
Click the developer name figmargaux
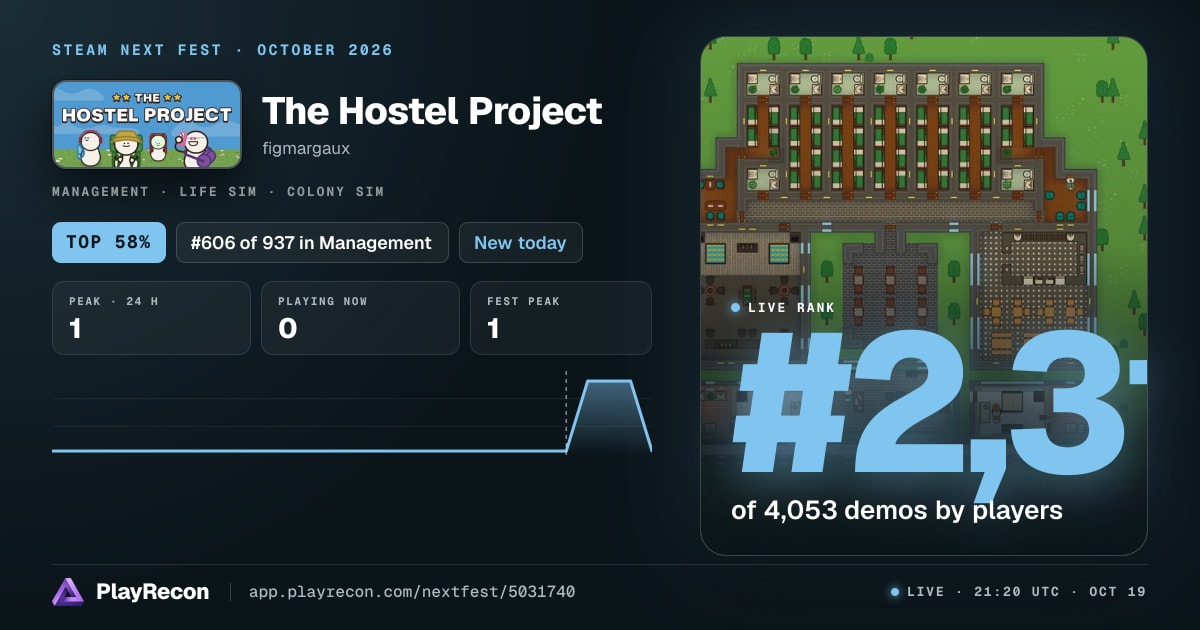(x=306, y=148)
